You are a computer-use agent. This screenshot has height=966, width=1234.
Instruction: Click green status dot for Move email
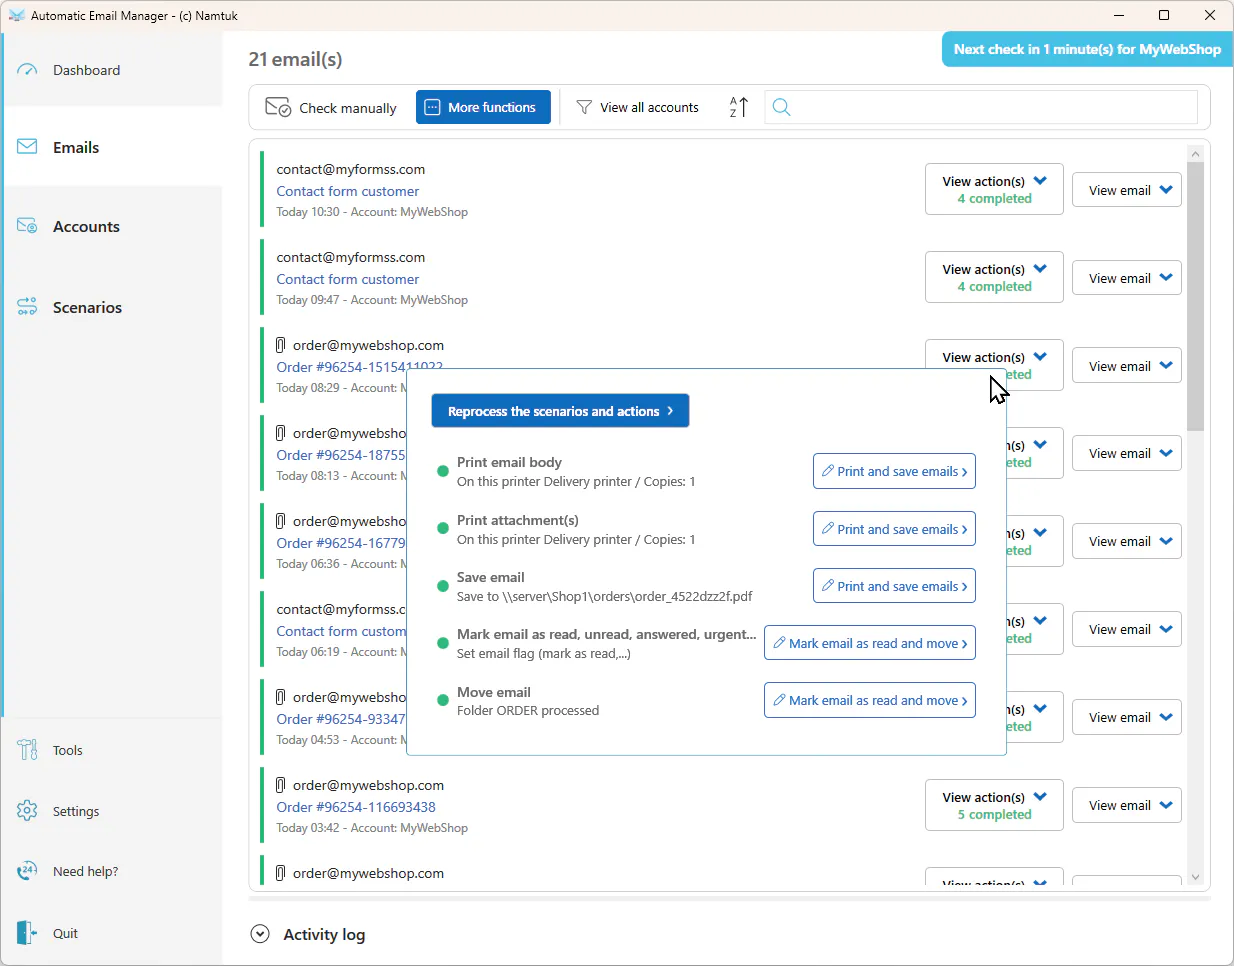coord(443,700)
